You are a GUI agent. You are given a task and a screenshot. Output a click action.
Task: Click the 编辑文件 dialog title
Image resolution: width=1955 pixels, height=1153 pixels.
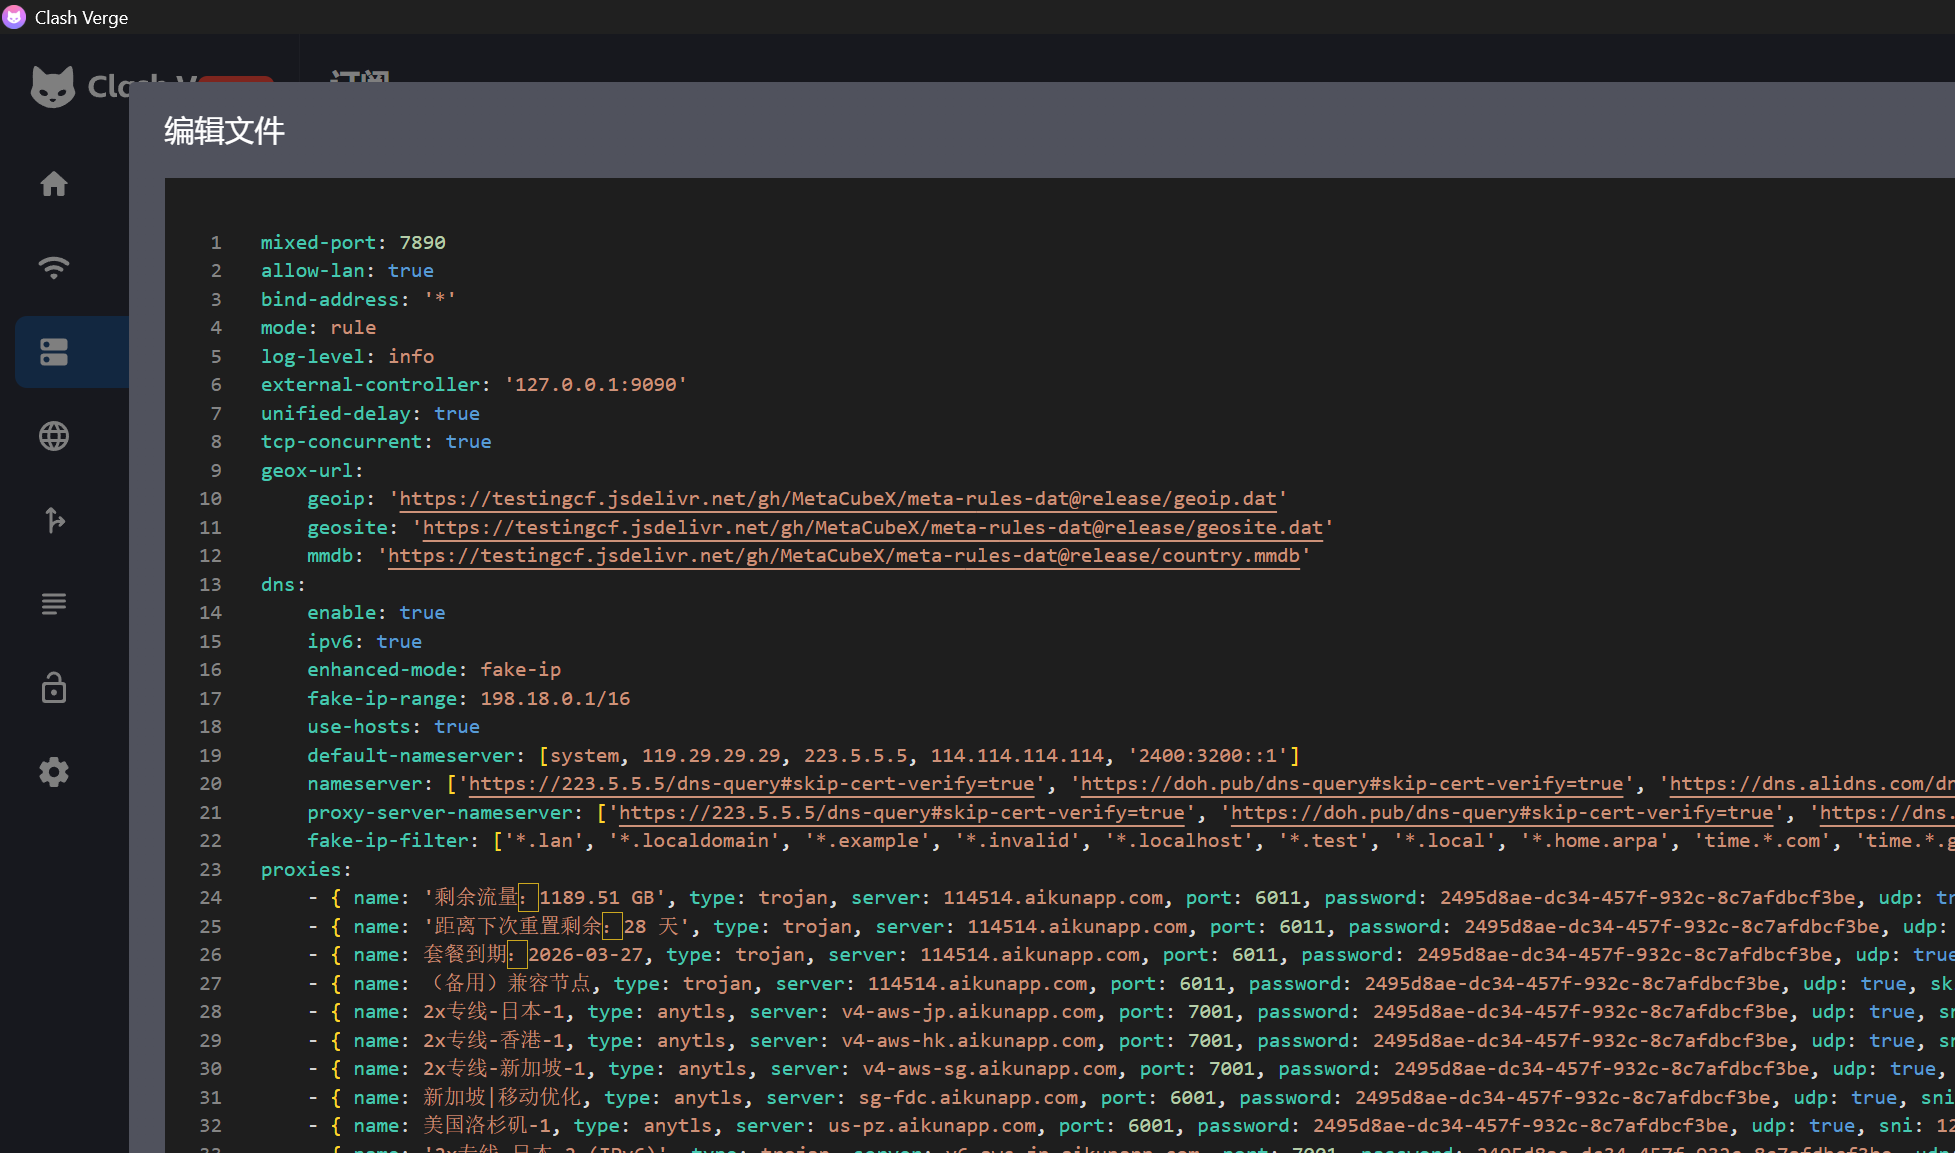click(x=224, y=131)
